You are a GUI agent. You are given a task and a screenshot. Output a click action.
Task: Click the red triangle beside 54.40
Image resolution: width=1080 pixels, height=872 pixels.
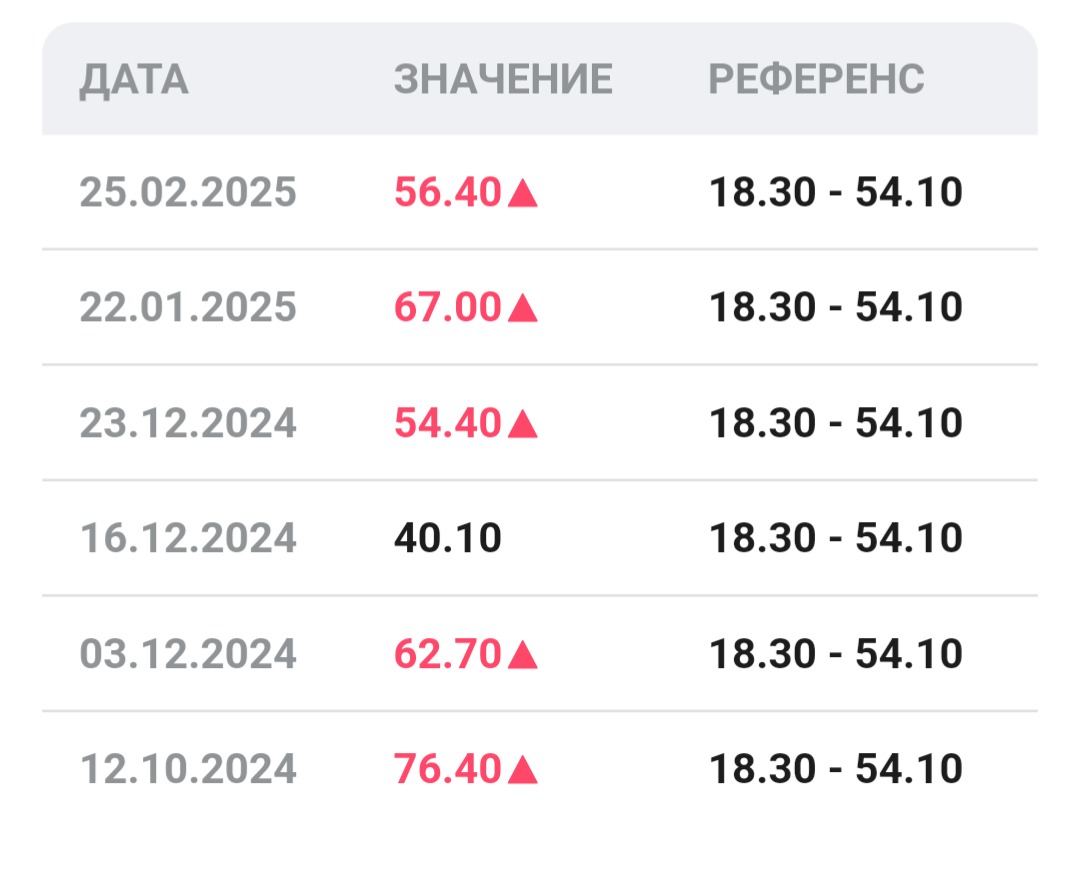(523, 425)
